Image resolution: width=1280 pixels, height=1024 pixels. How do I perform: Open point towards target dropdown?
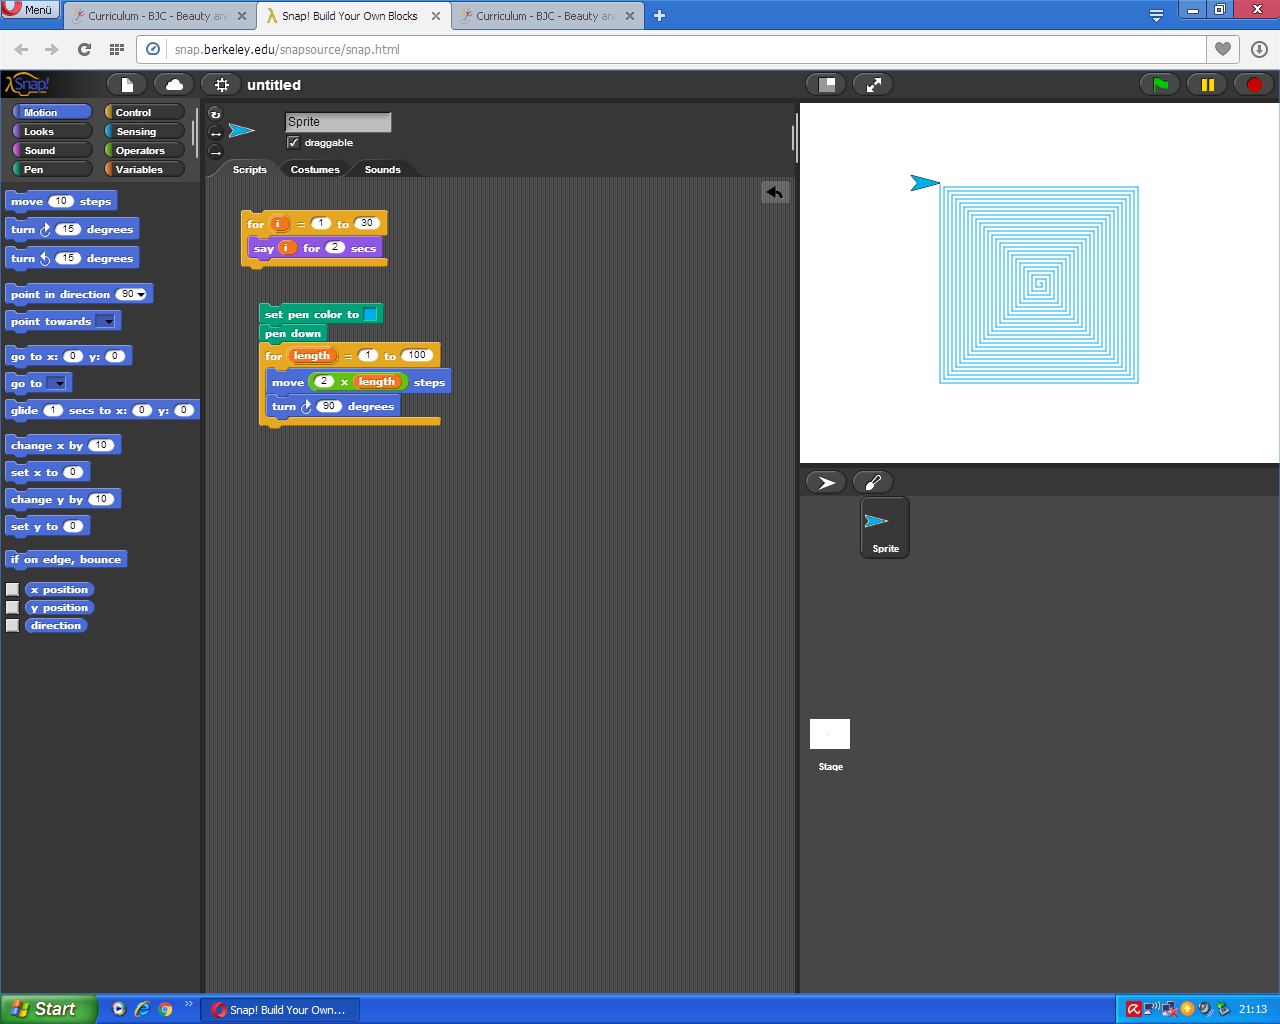(105, 322)
